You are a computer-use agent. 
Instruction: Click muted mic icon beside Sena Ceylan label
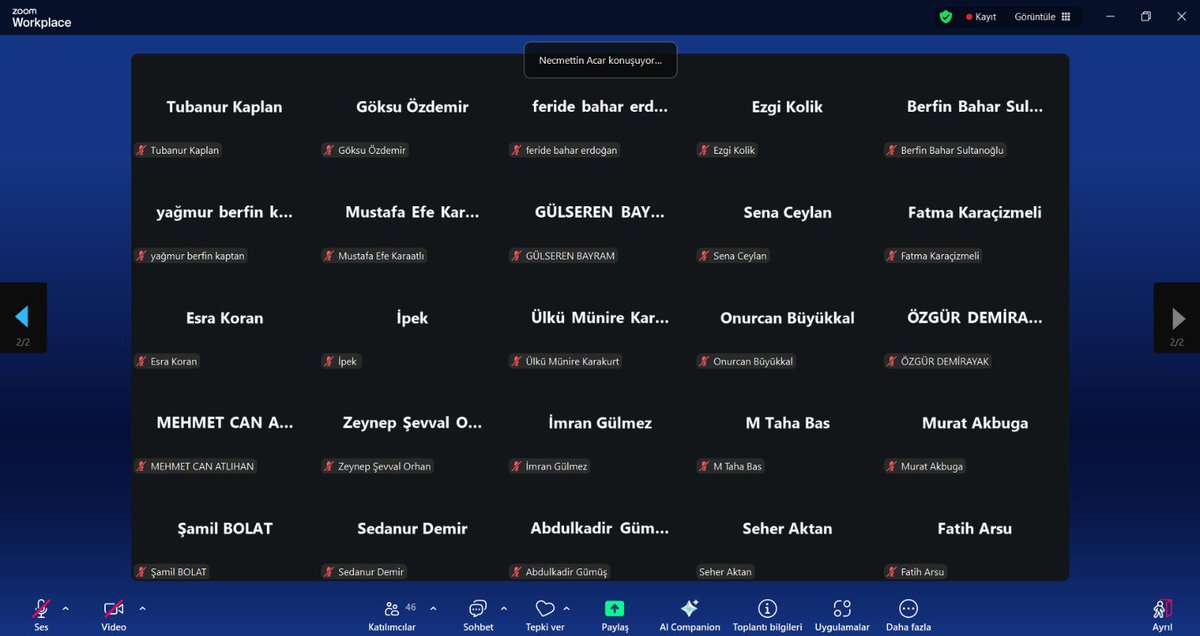pos(704,256)
